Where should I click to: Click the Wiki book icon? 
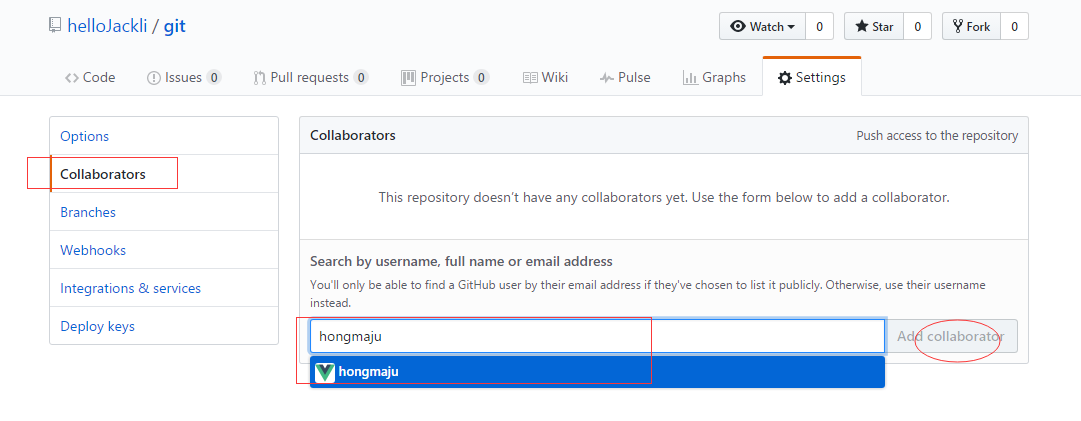529,78
